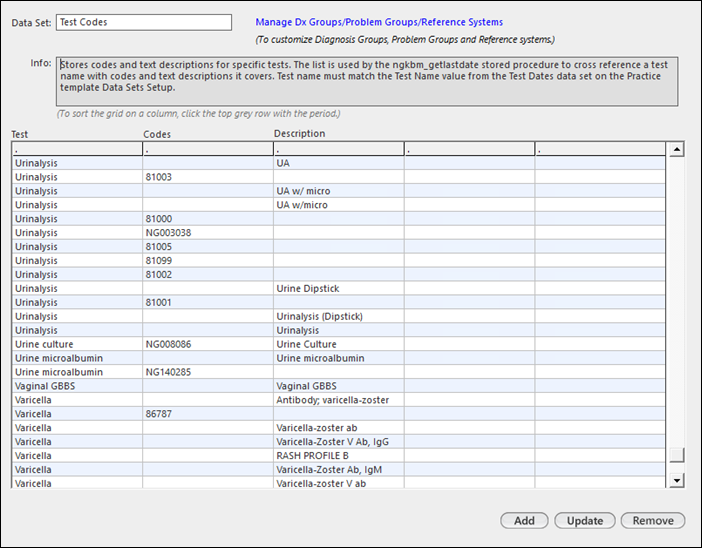Select the description Varicella-zoster ab
This screenshot has height=548, width=702.
point(338,428)
